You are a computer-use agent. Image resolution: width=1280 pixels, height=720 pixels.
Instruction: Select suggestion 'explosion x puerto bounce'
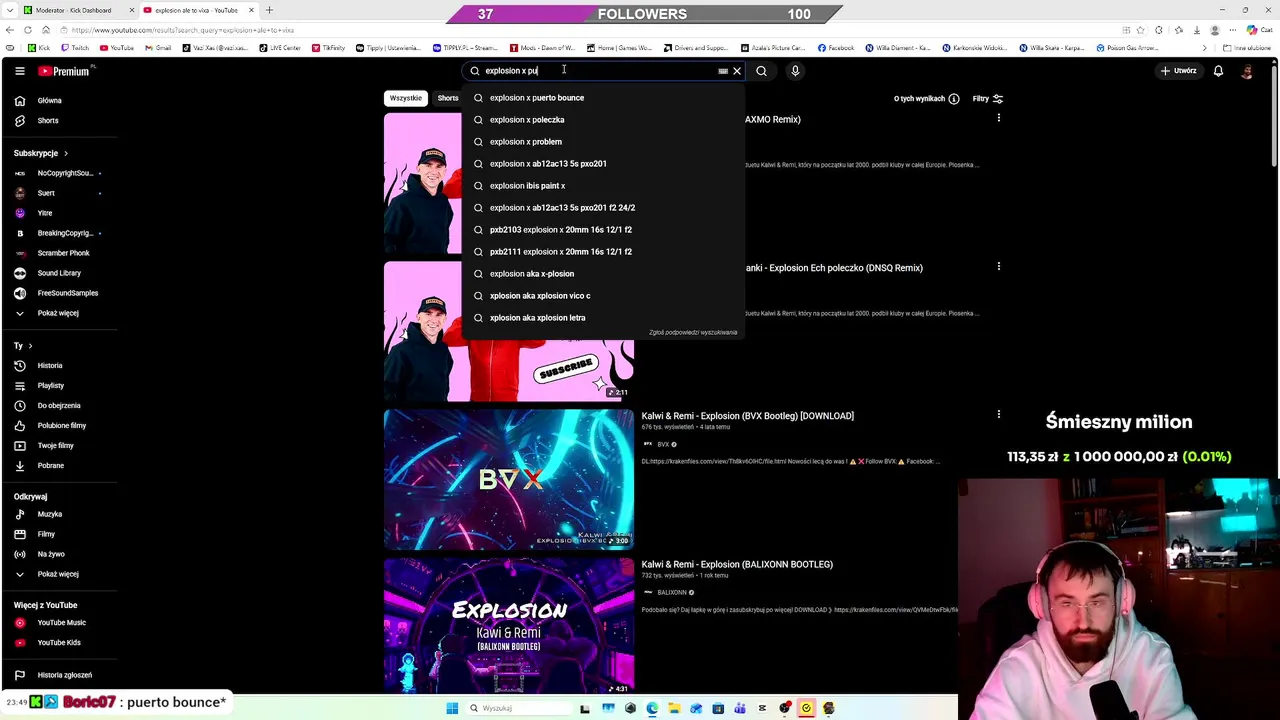click(x=604, y=98)
